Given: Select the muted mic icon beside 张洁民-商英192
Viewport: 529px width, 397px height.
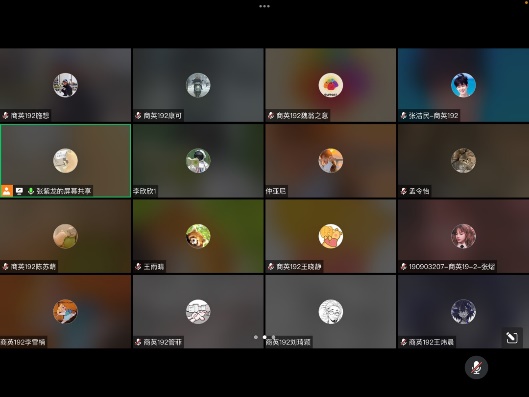Looking at the screenshot, I should [x=403, y=116].
